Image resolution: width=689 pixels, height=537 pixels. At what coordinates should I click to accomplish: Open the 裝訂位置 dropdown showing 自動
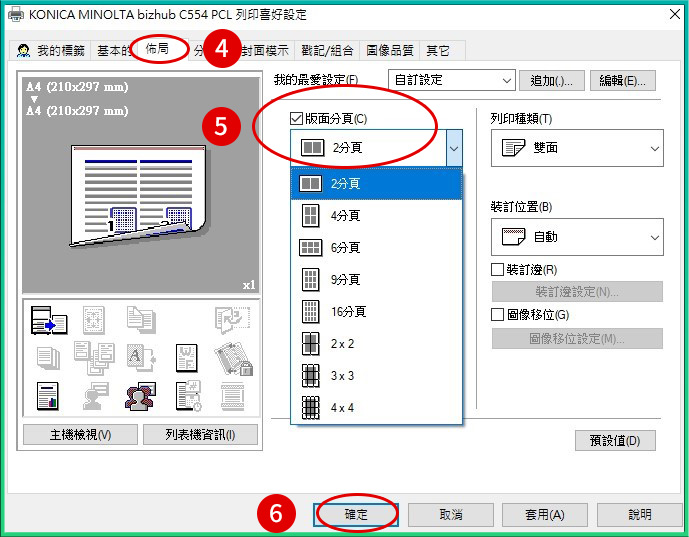coord(577,237)
